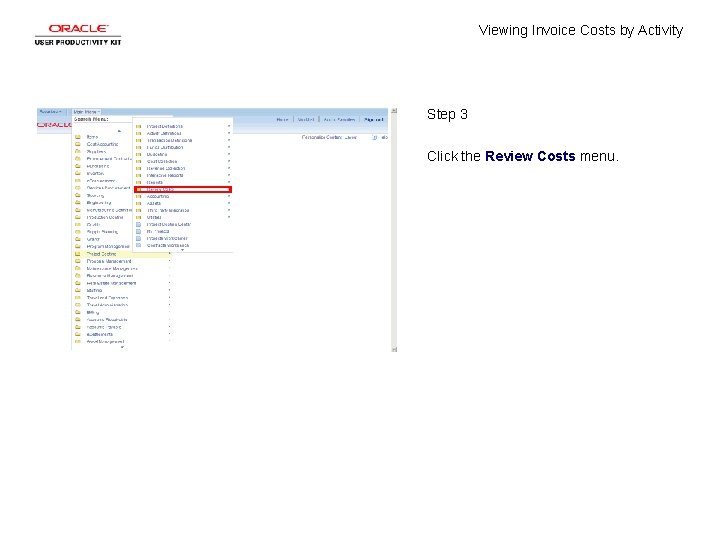720x540 pixels.
Task: Expand the Resource Management submenu arrow
Action: pyautogui.click(x=169, y=276)
